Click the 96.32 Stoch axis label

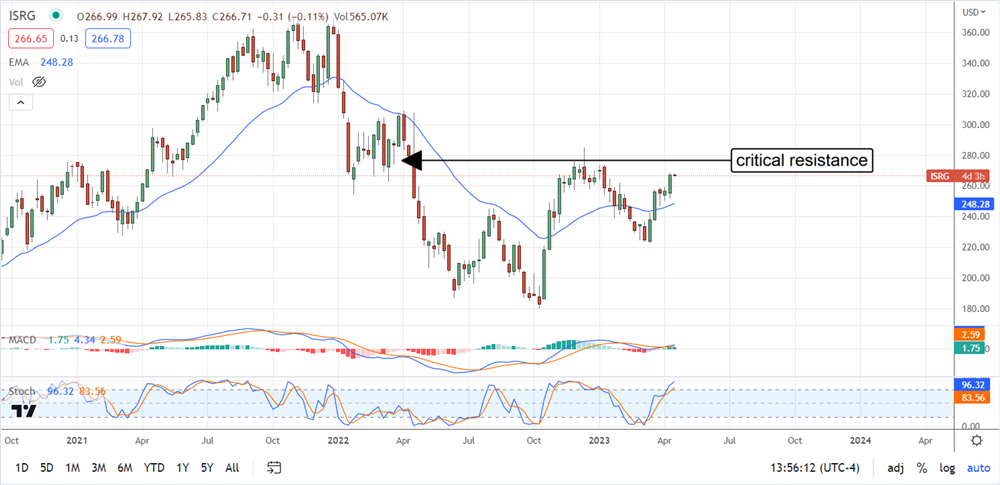point(972,385)
